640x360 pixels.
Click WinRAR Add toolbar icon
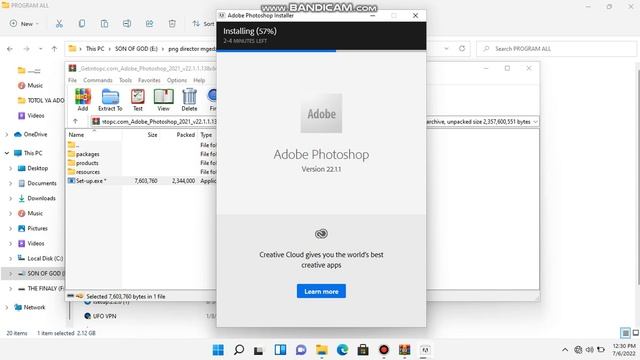coord(83,100)
